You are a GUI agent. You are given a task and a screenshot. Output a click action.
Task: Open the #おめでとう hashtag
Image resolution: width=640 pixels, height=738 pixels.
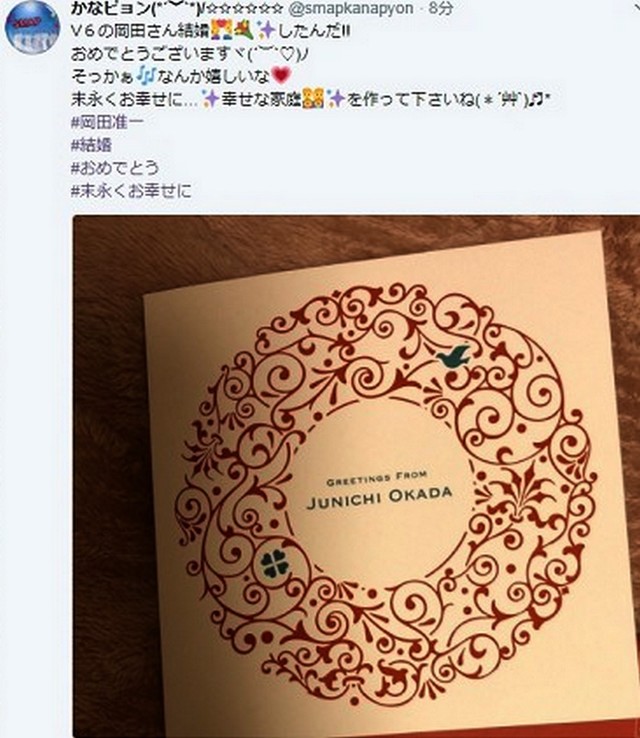click(x=115, y=168)
